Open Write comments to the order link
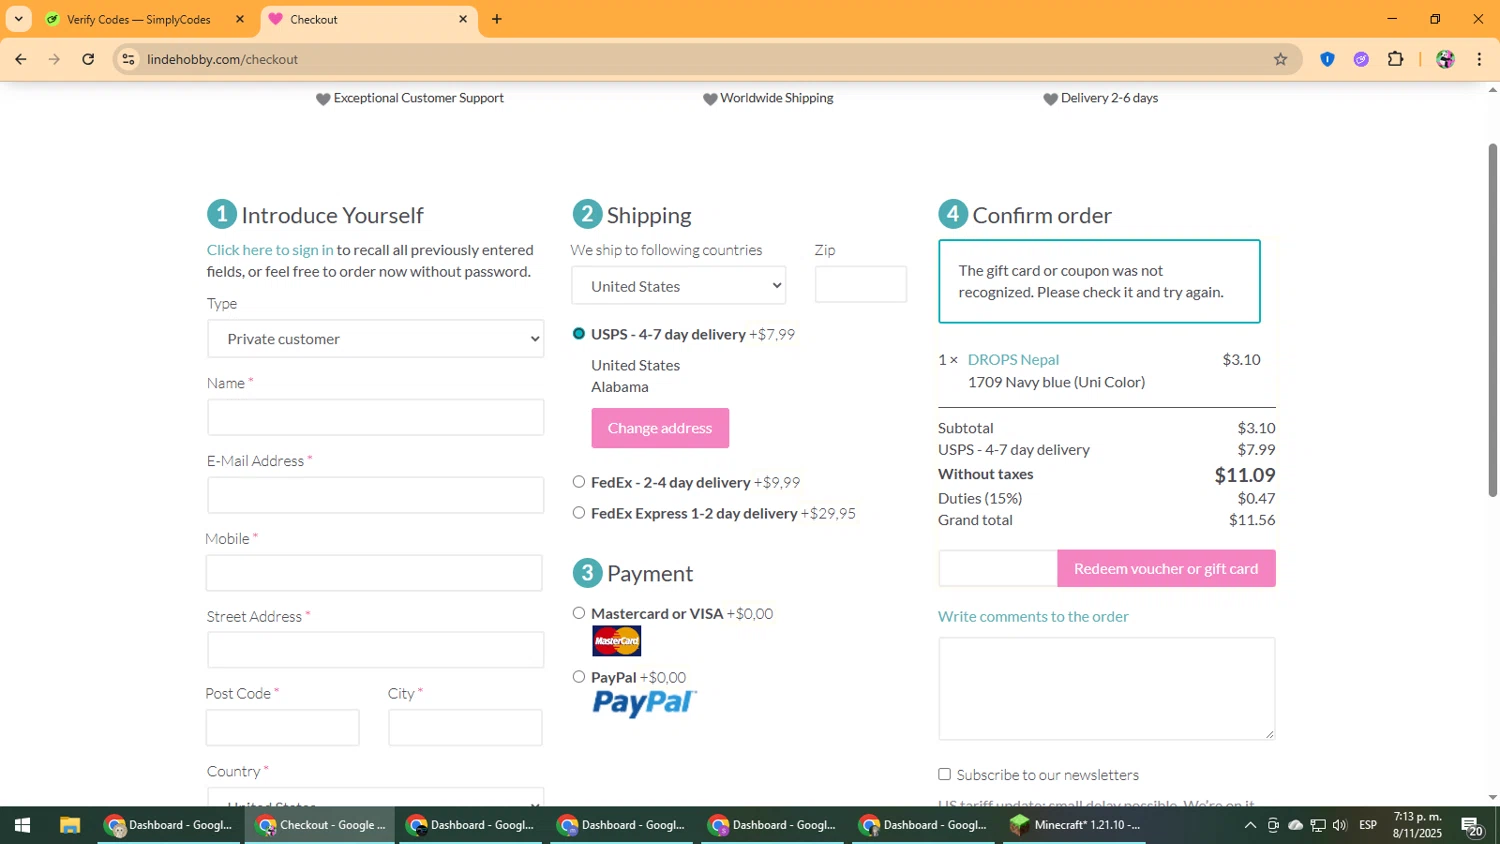Viewport: 1500px width, 844px height. [1033, 617]
